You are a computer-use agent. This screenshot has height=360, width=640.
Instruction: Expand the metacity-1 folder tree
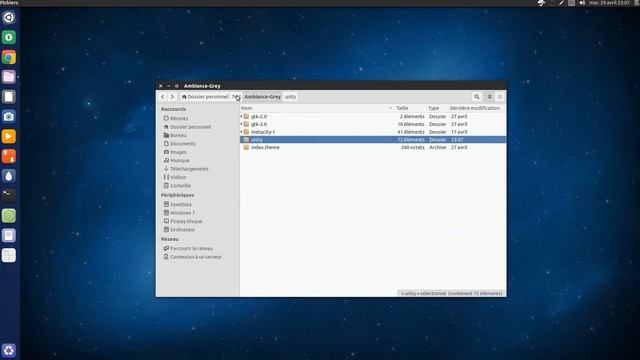(242, 132)
